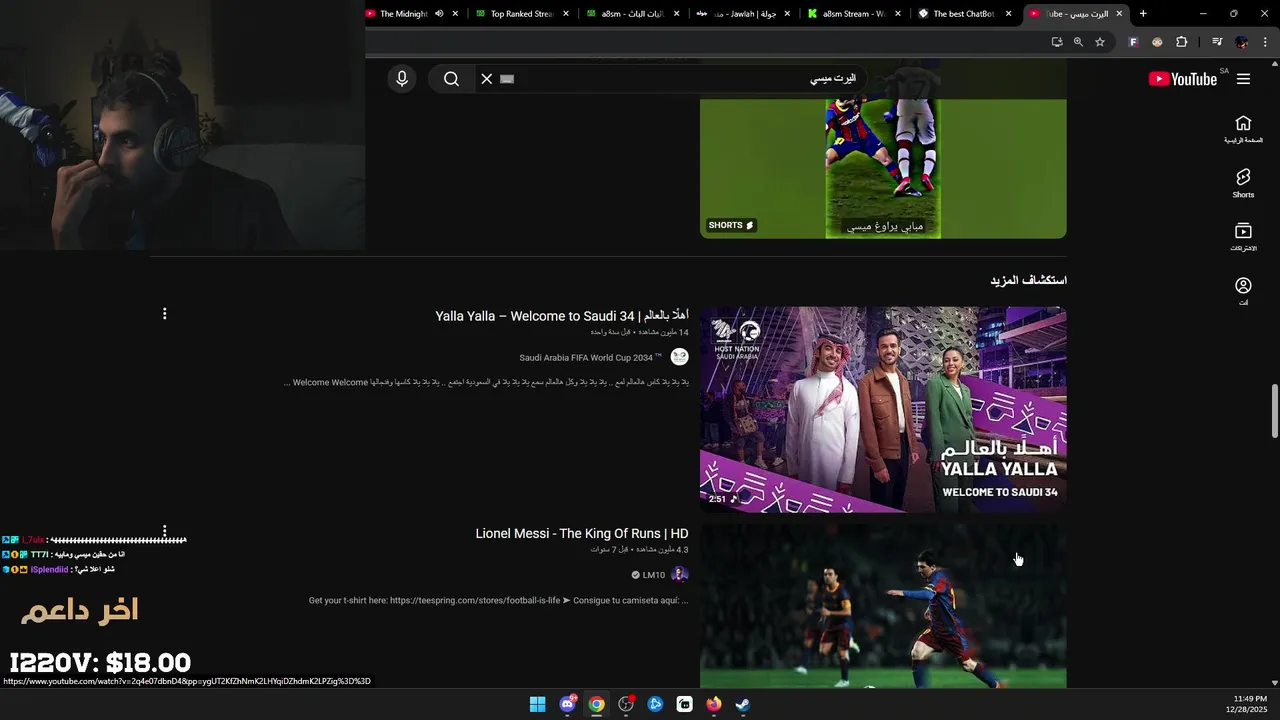The image size is (1280, 720).
Task: Close the Top Ranked Stream tab
Action: (x=566, y=14)
